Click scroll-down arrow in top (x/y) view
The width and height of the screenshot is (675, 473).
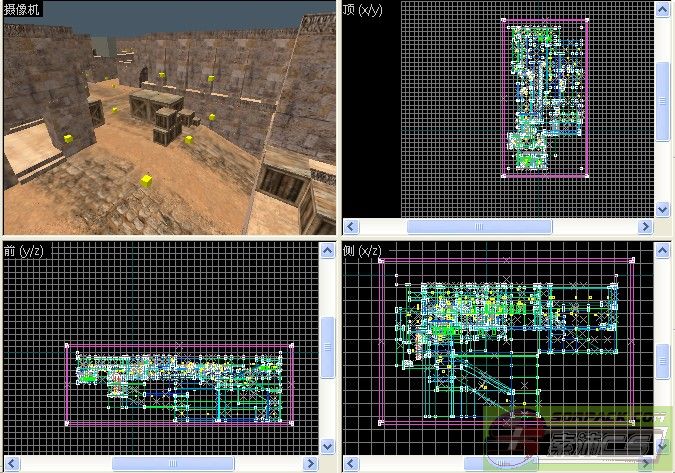click(662, 210)
